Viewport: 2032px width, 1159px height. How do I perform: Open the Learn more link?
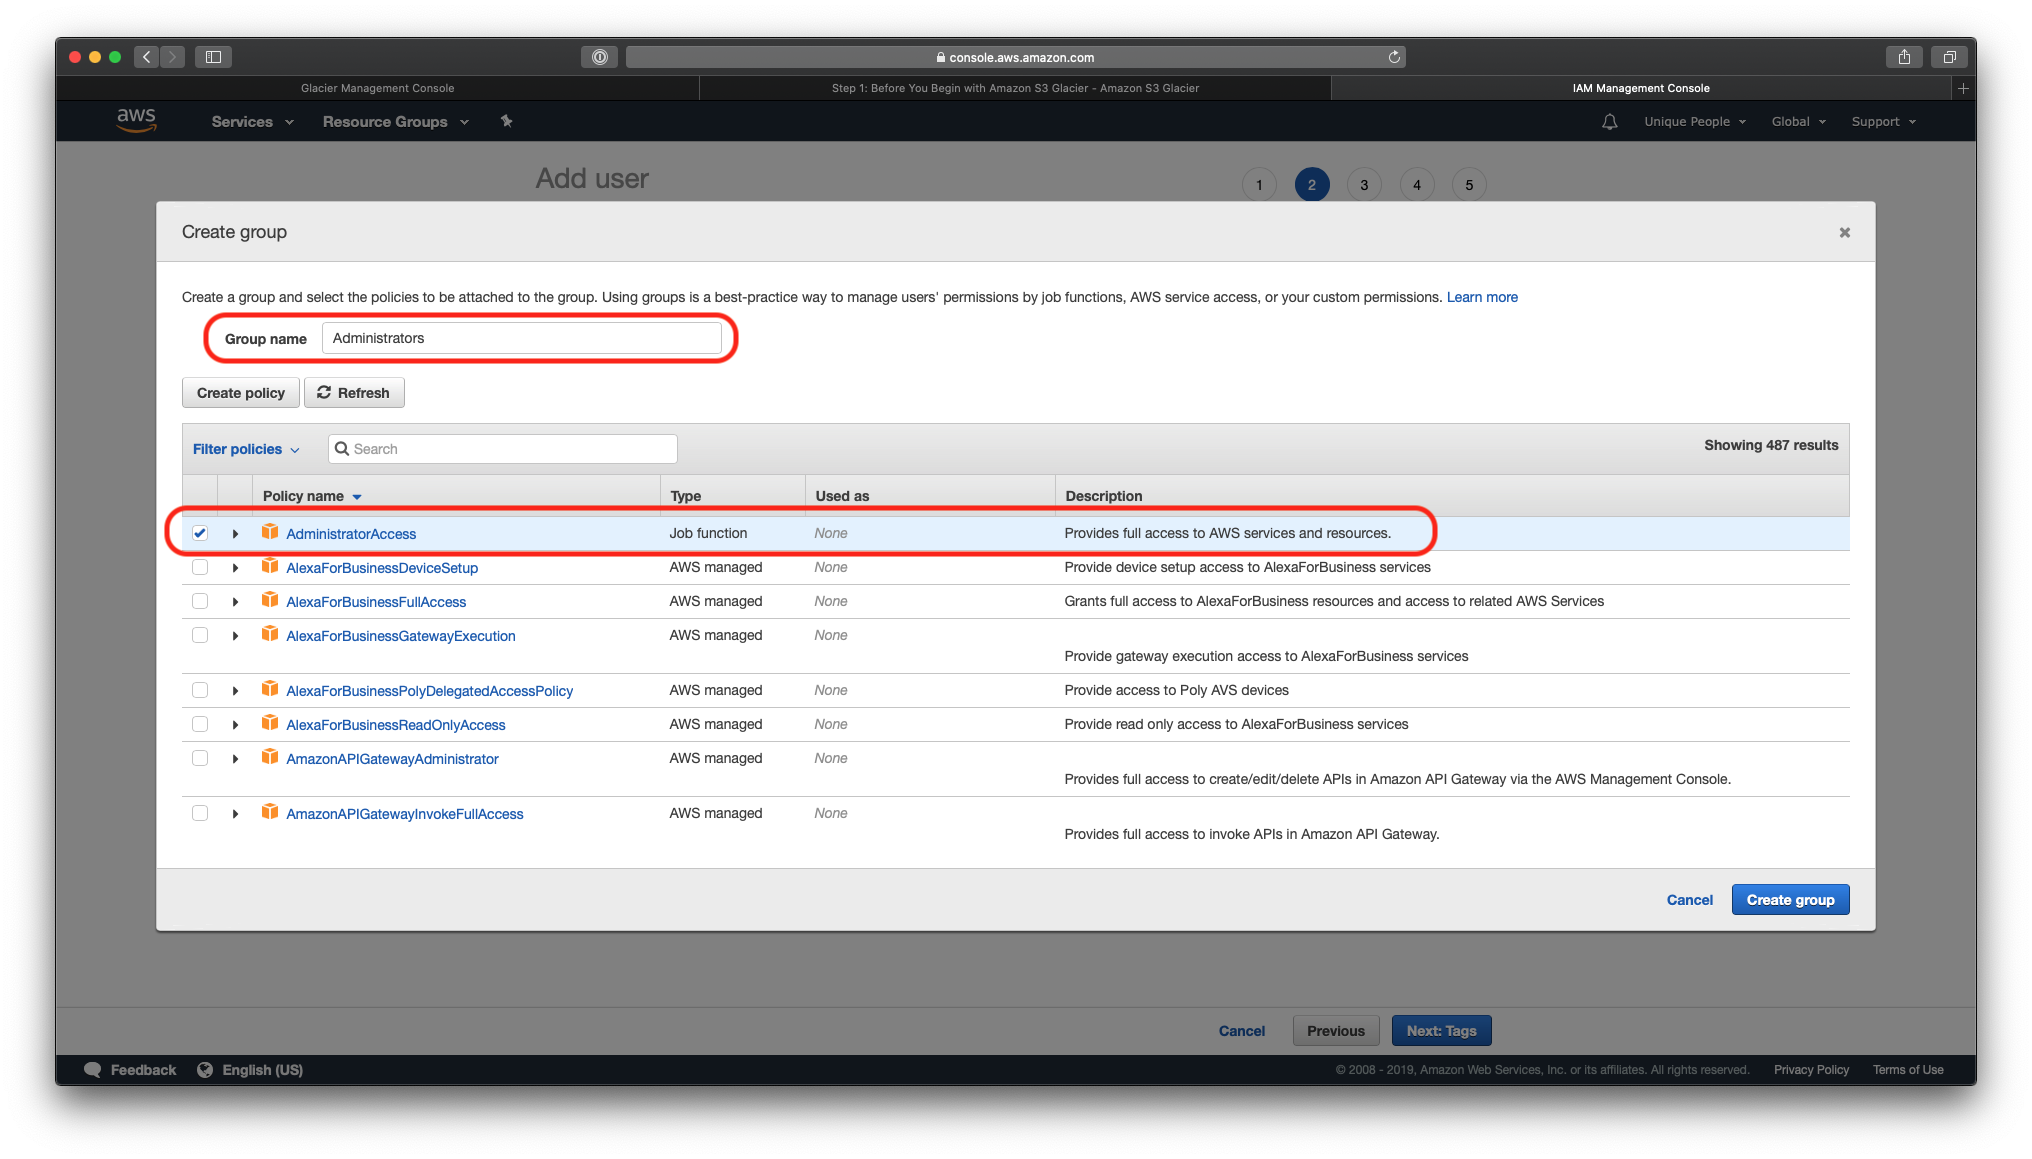click(x=1482, y=297)
